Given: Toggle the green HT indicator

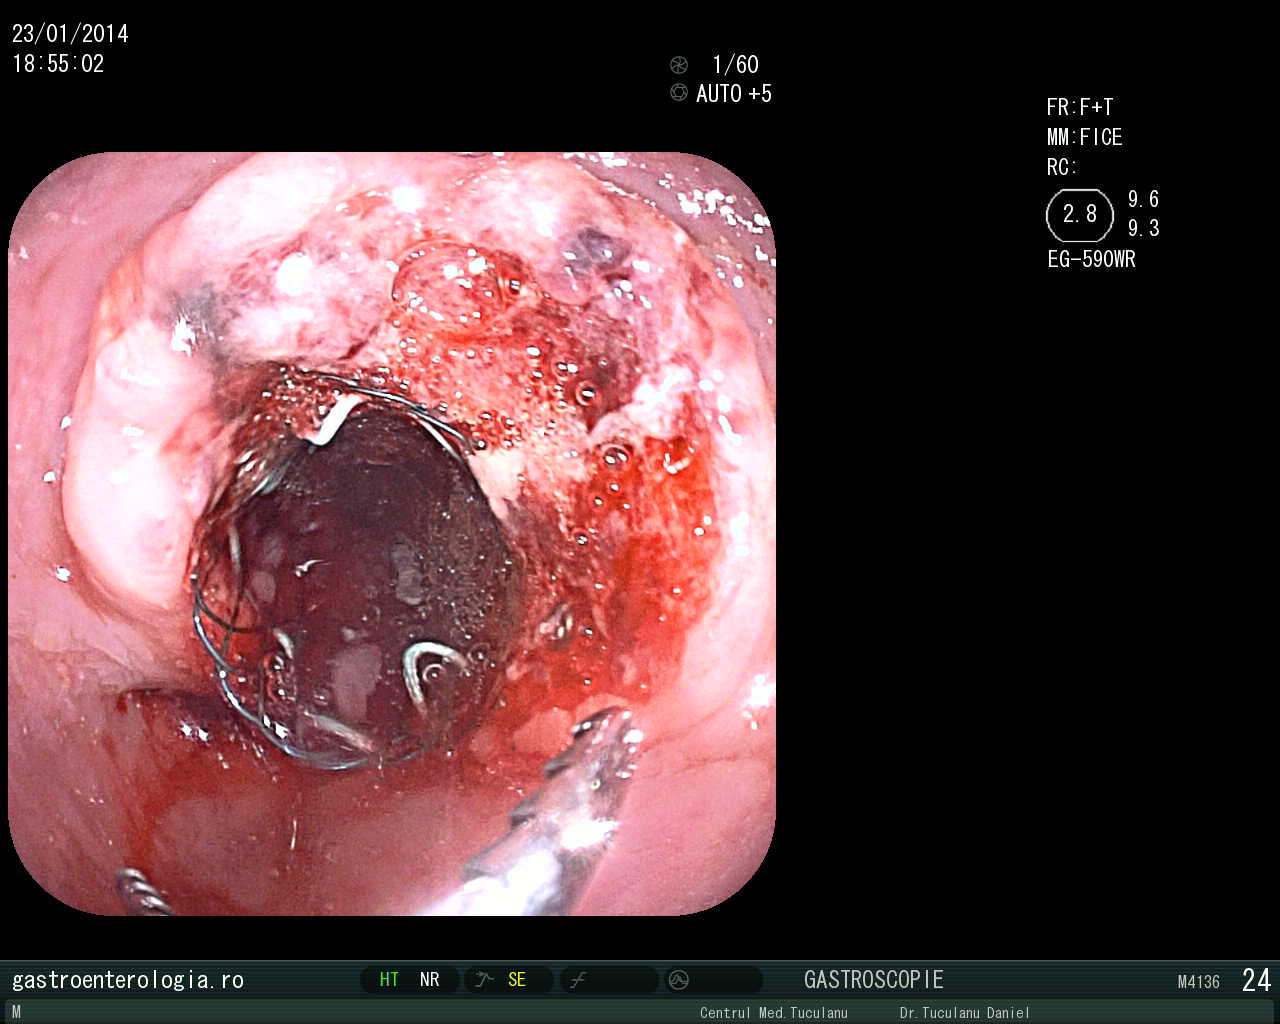Looking at the screenshot, I should coord(389,980).
